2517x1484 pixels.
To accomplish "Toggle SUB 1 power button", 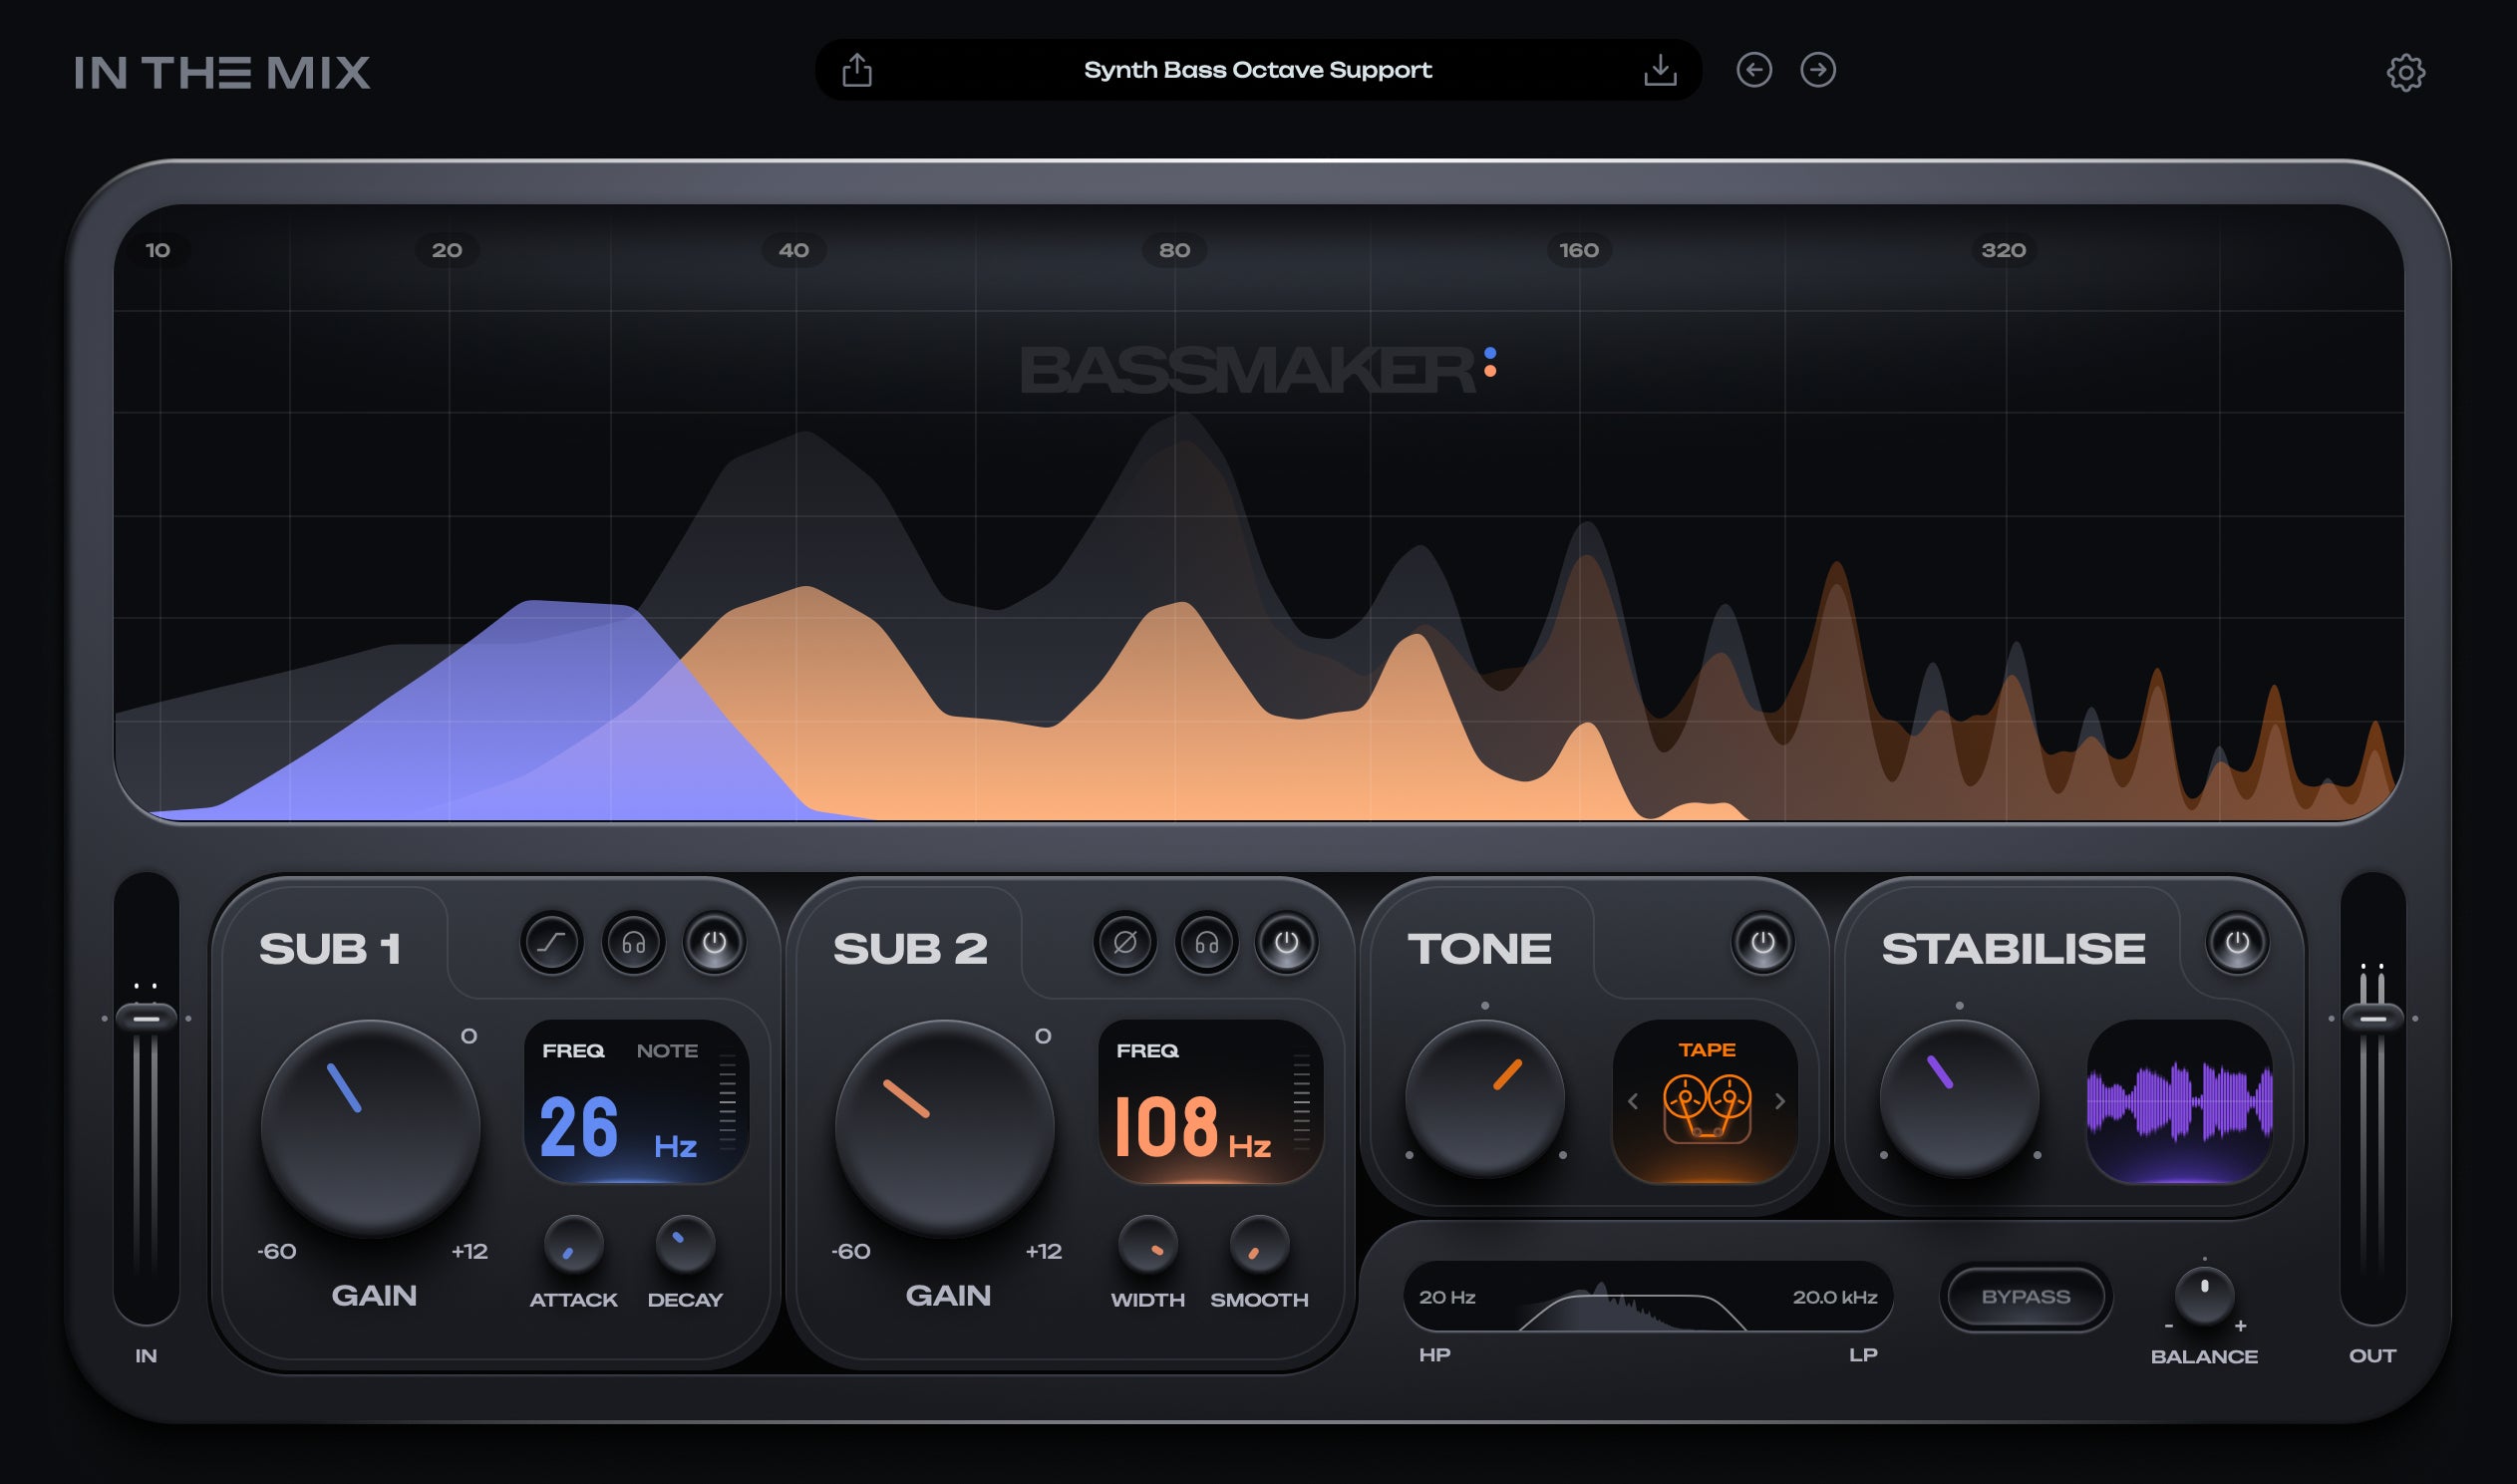I will [x=714, y=942].
